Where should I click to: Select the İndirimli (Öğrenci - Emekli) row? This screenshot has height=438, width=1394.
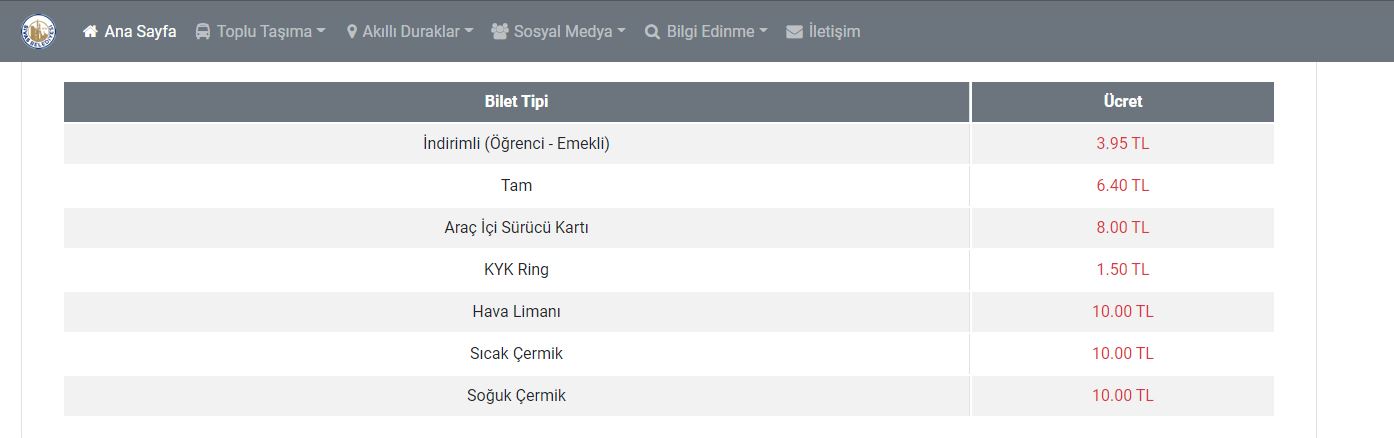click(x=516, y=143)
